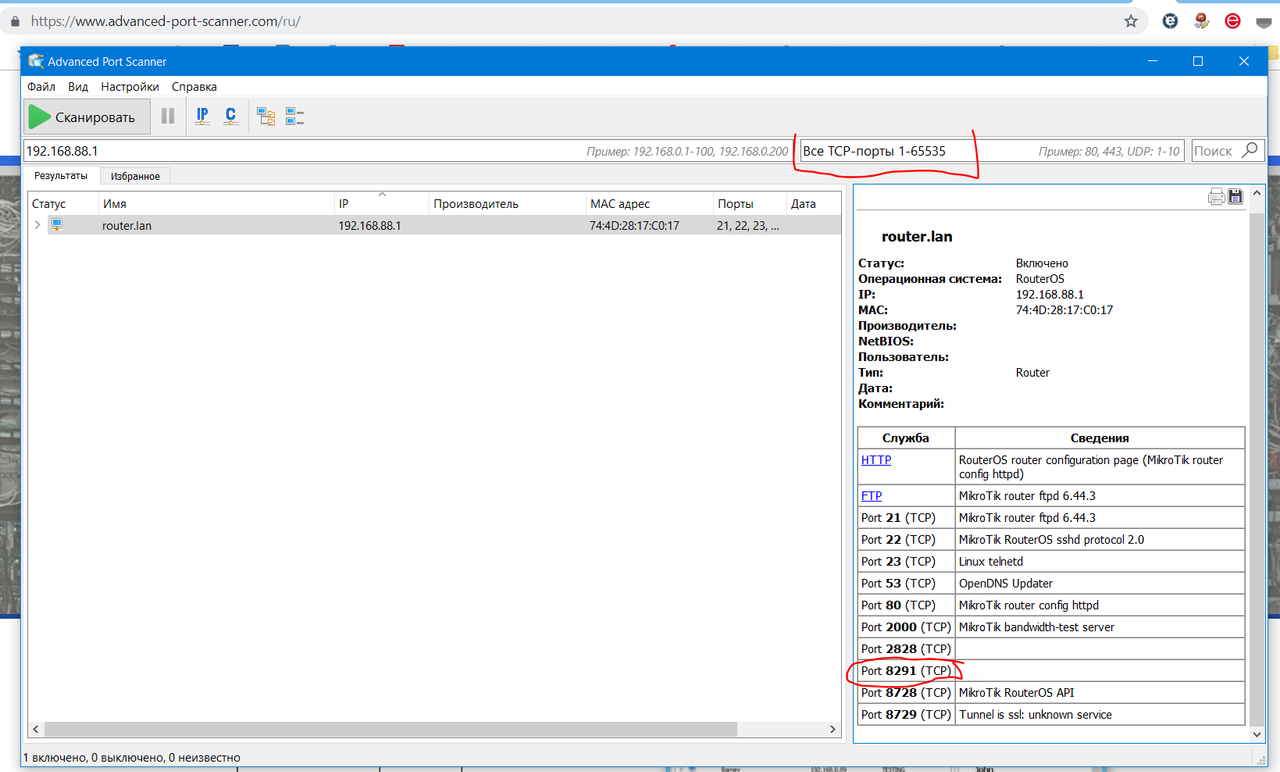
Task: Click the pause scan icon
Action: point(168,116)
